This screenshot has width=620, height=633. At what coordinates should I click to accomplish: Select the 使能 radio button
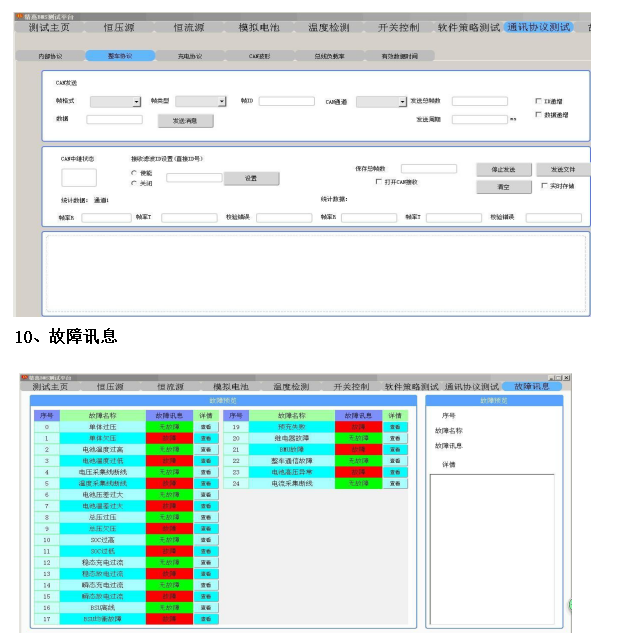134,173
